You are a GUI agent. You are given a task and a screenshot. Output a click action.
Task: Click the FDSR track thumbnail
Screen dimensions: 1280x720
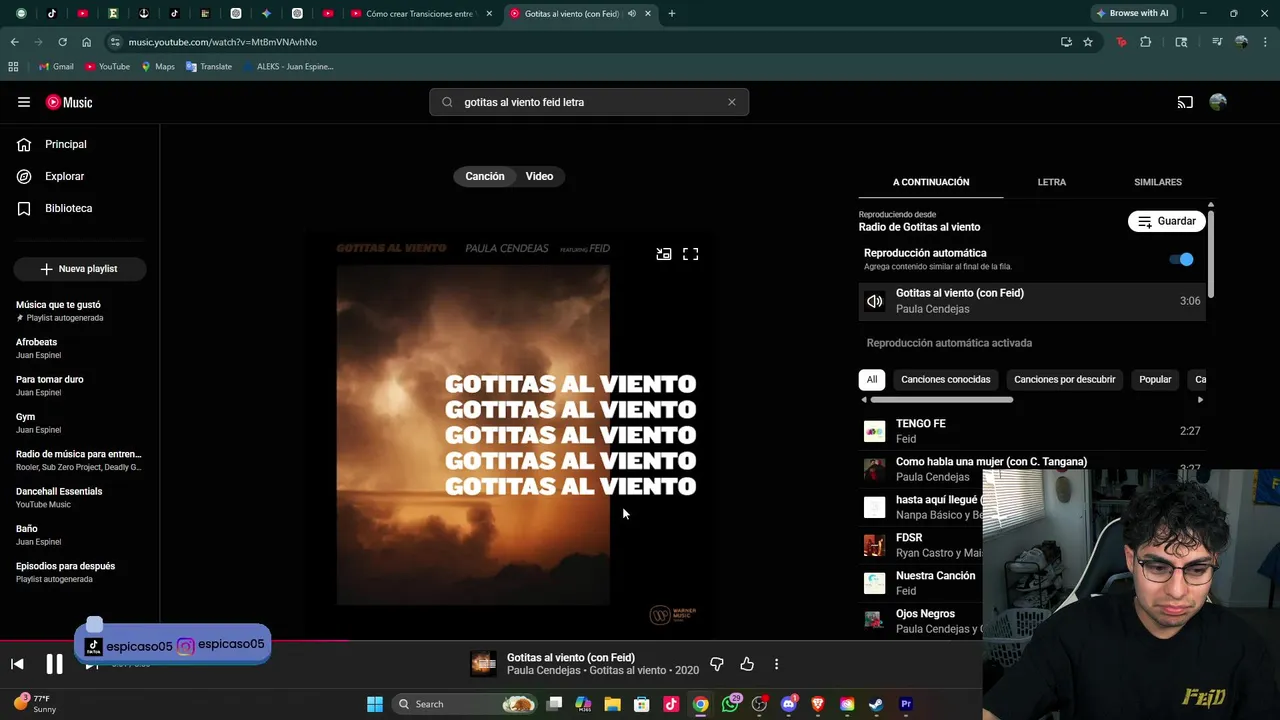[875, 545]
